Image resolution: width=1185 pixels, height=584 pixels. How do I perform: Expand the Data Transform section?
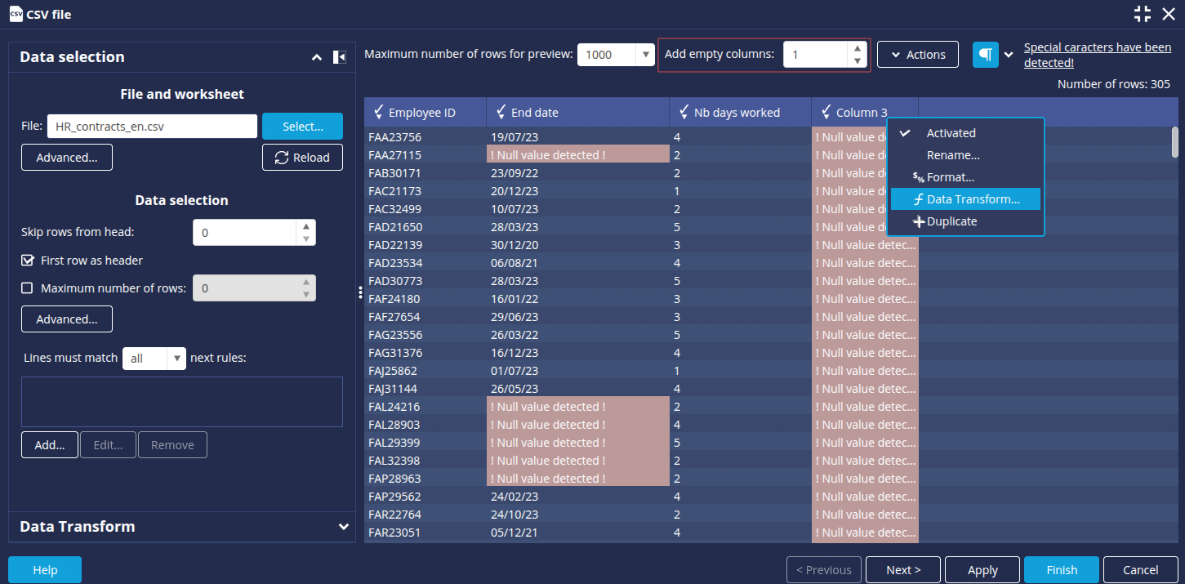pos(343,526)
